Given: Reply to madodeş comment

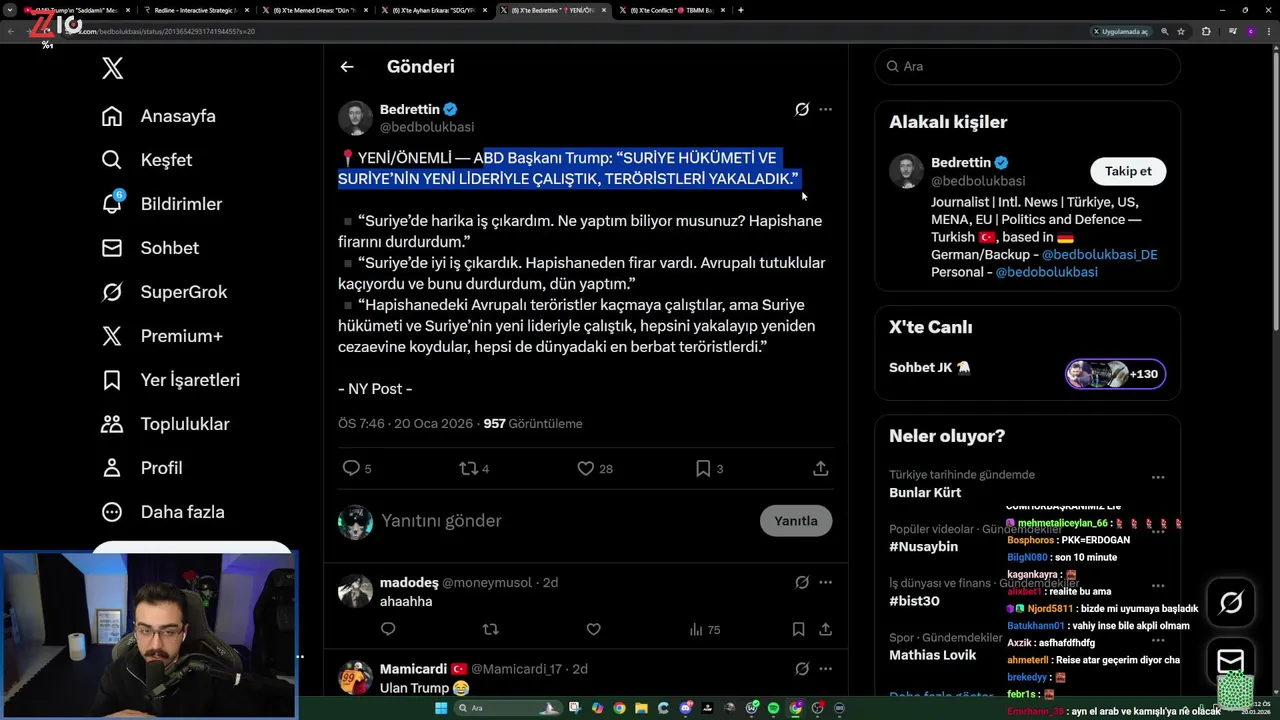Looking at the screenshot, I should (388, 629).
